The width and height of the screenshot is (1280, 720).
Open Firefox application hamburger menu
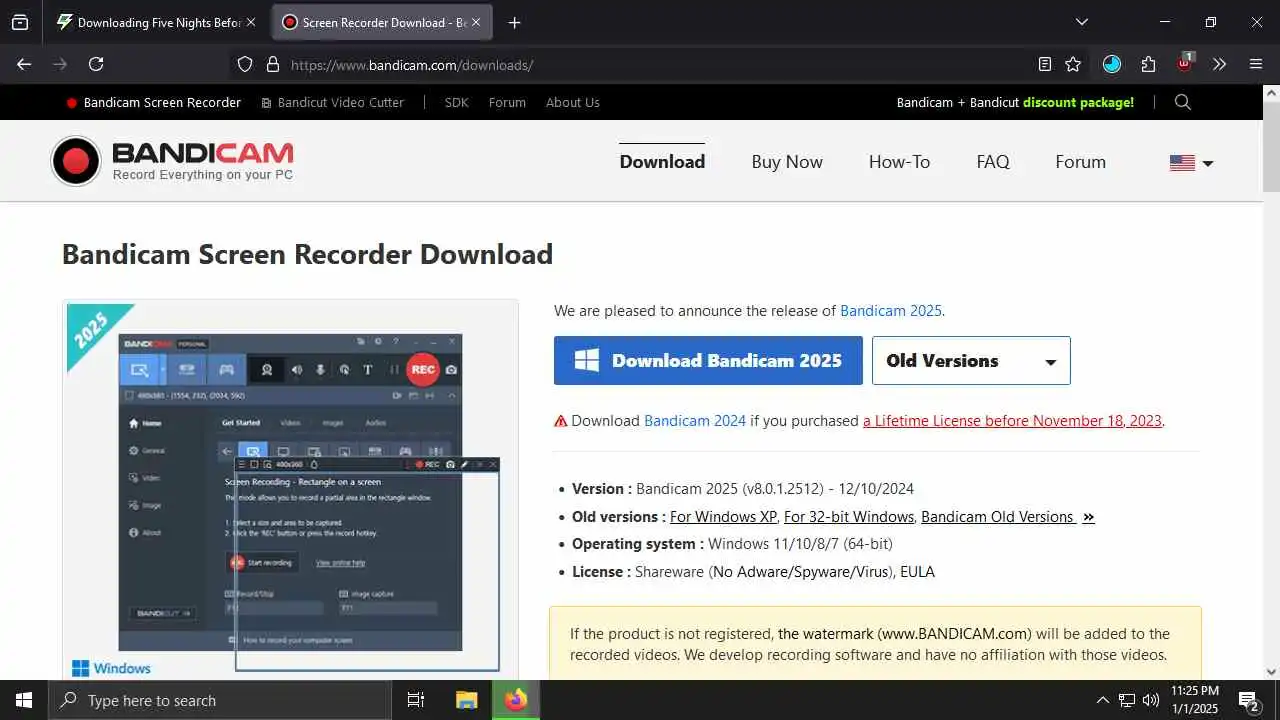pos(1256,64)
